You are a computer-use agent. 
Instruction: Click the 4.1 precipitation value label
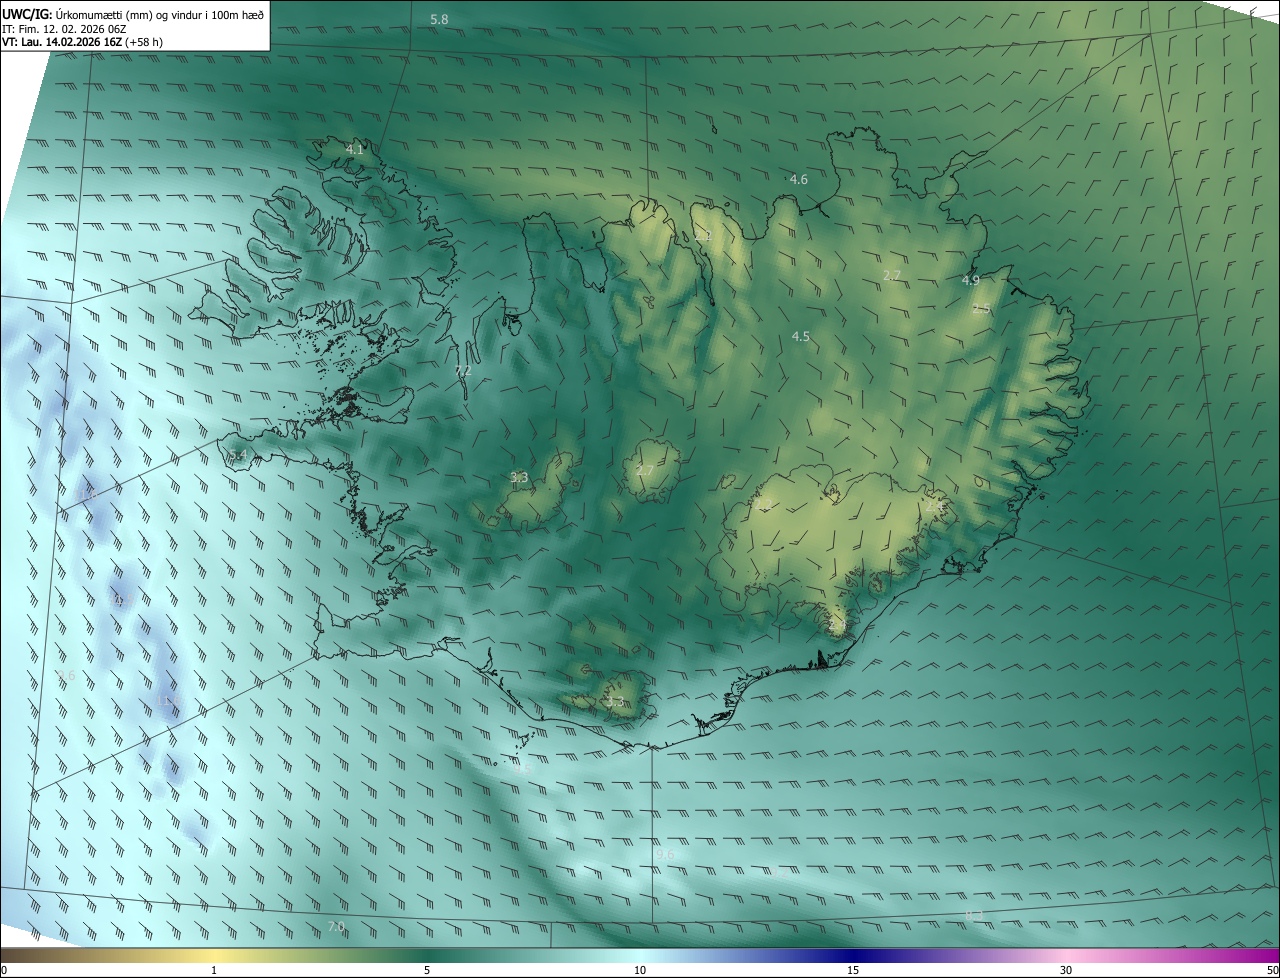point(354,149)
